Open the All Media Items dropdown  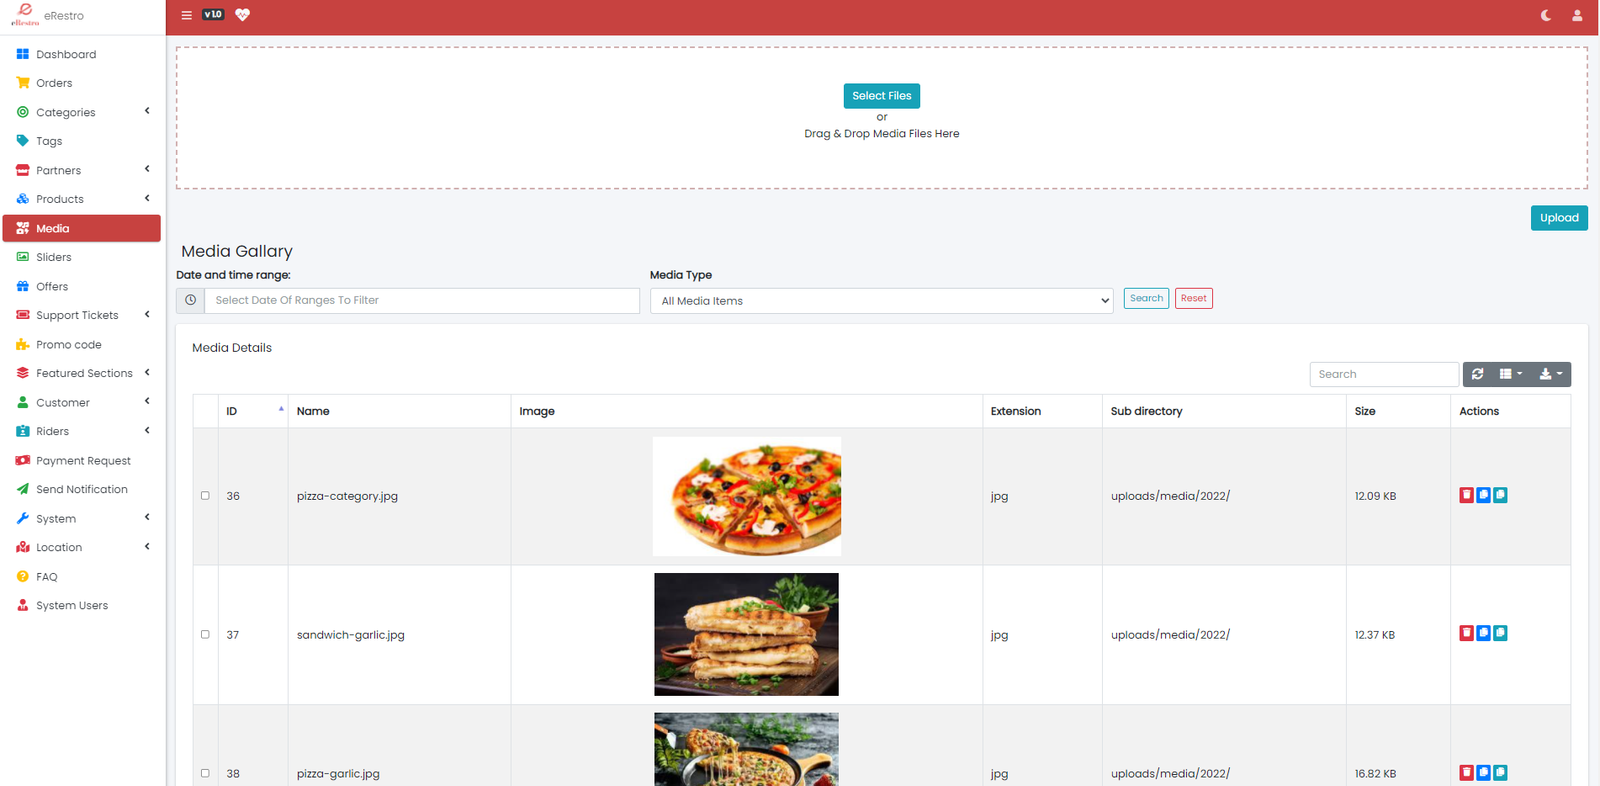click(x=881, y=301)
